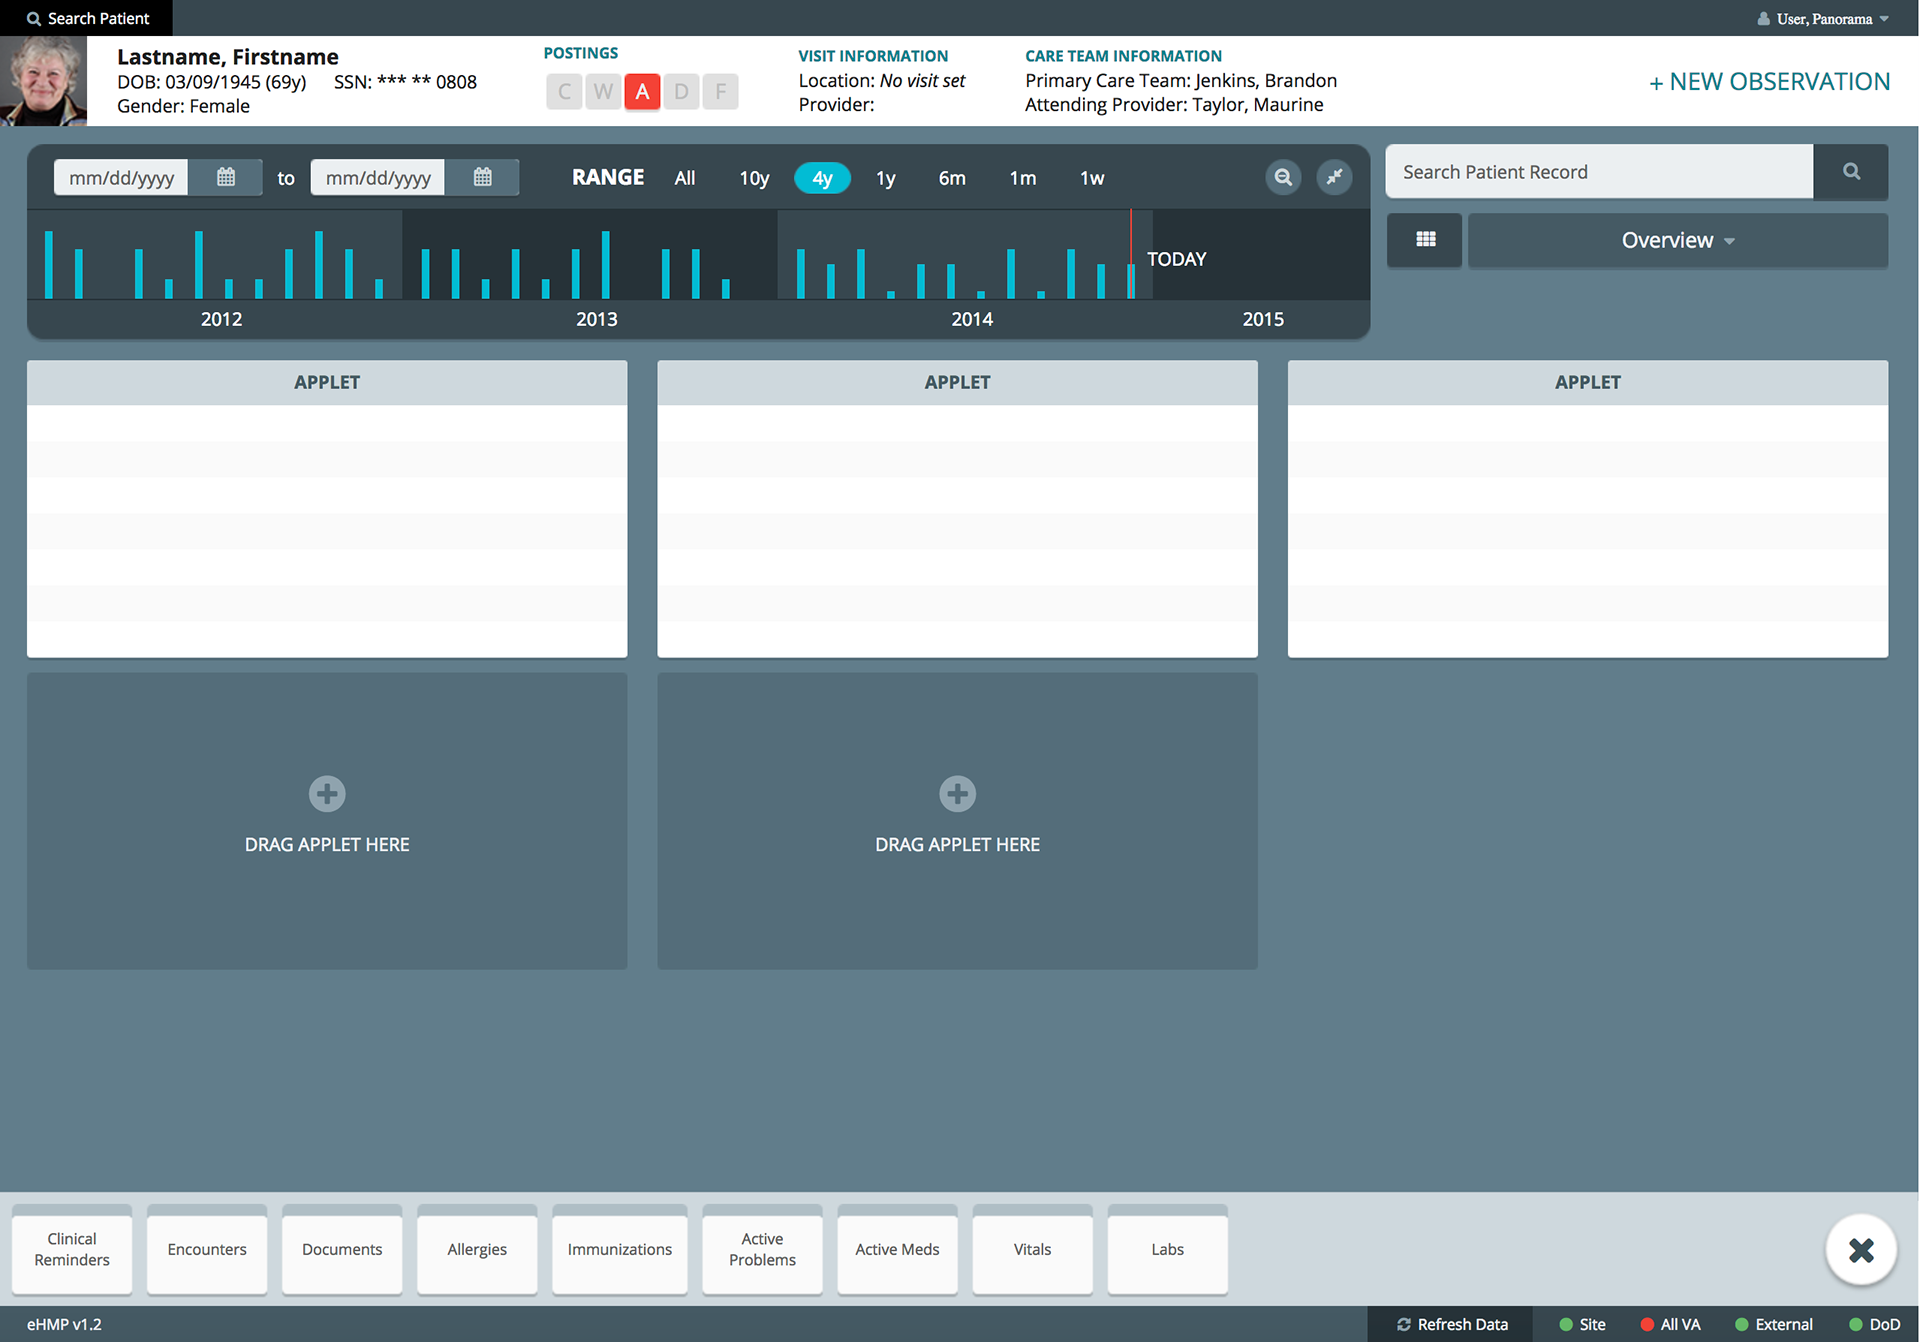Select the Active Meds applet tile
Viewport: 1920px width, 1342px height.
point(897,1250)
